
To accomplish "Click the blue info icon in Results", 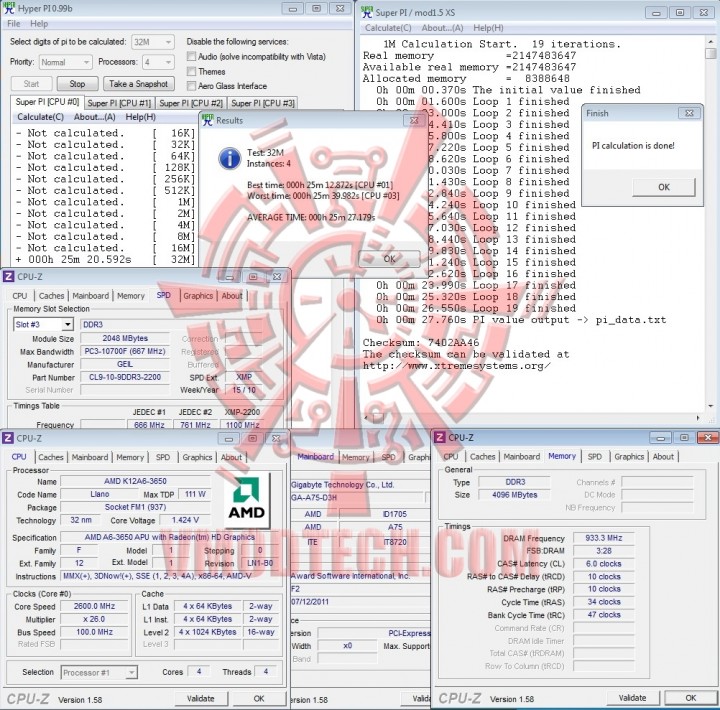I will click(230, 158).
